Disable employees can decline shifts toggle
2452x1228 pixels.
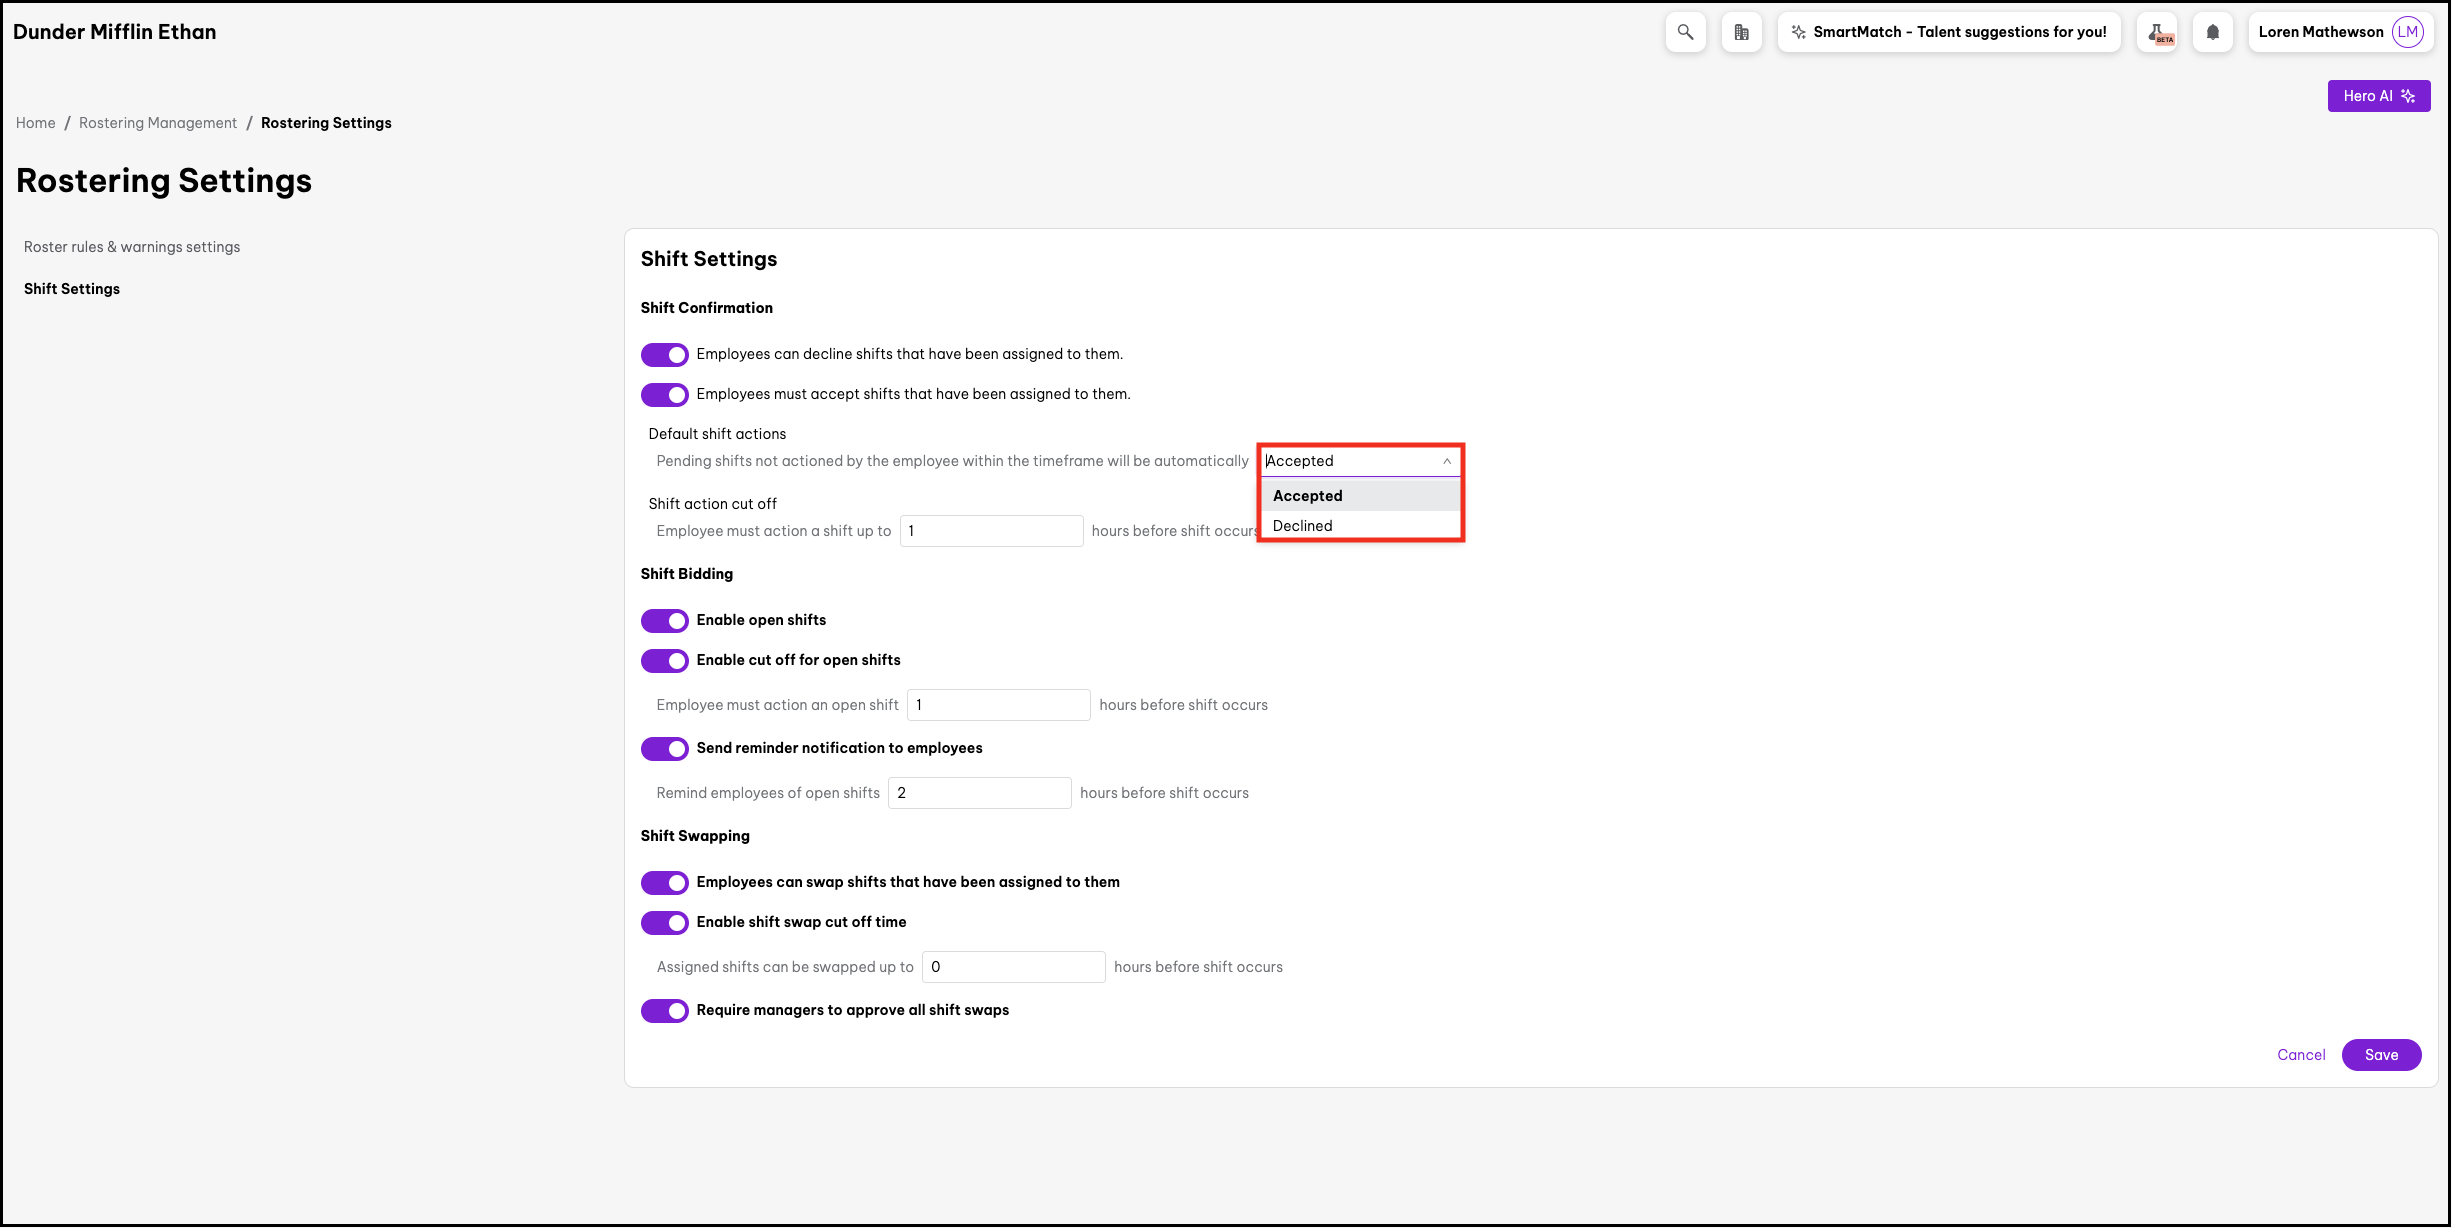pyautogui.click(x=665, y=355)
